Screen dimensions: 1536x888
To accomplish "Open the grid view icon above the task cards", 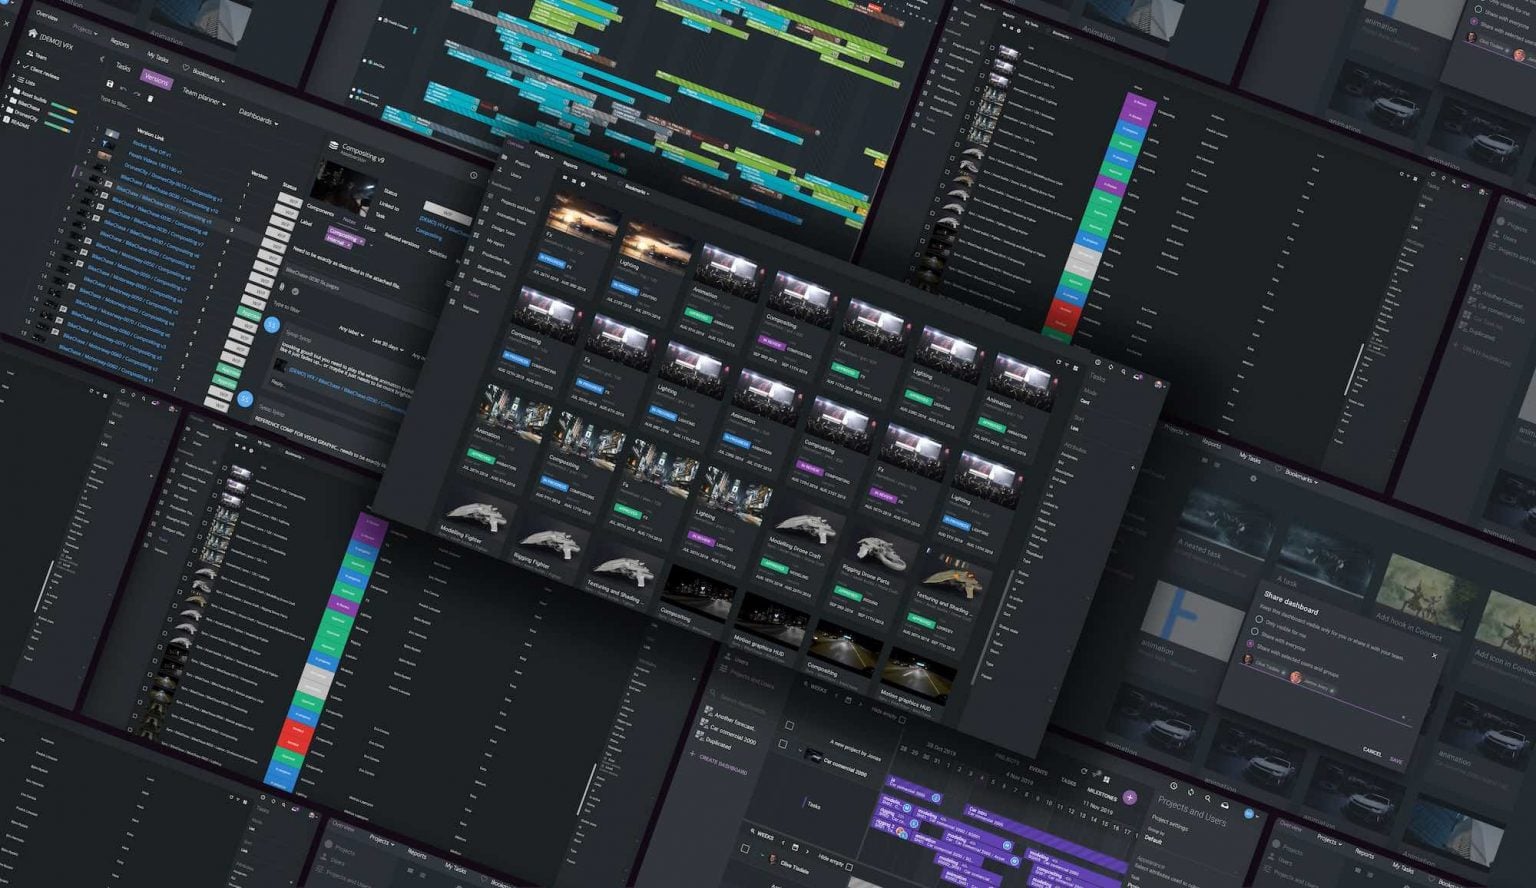I will [565, 178].
